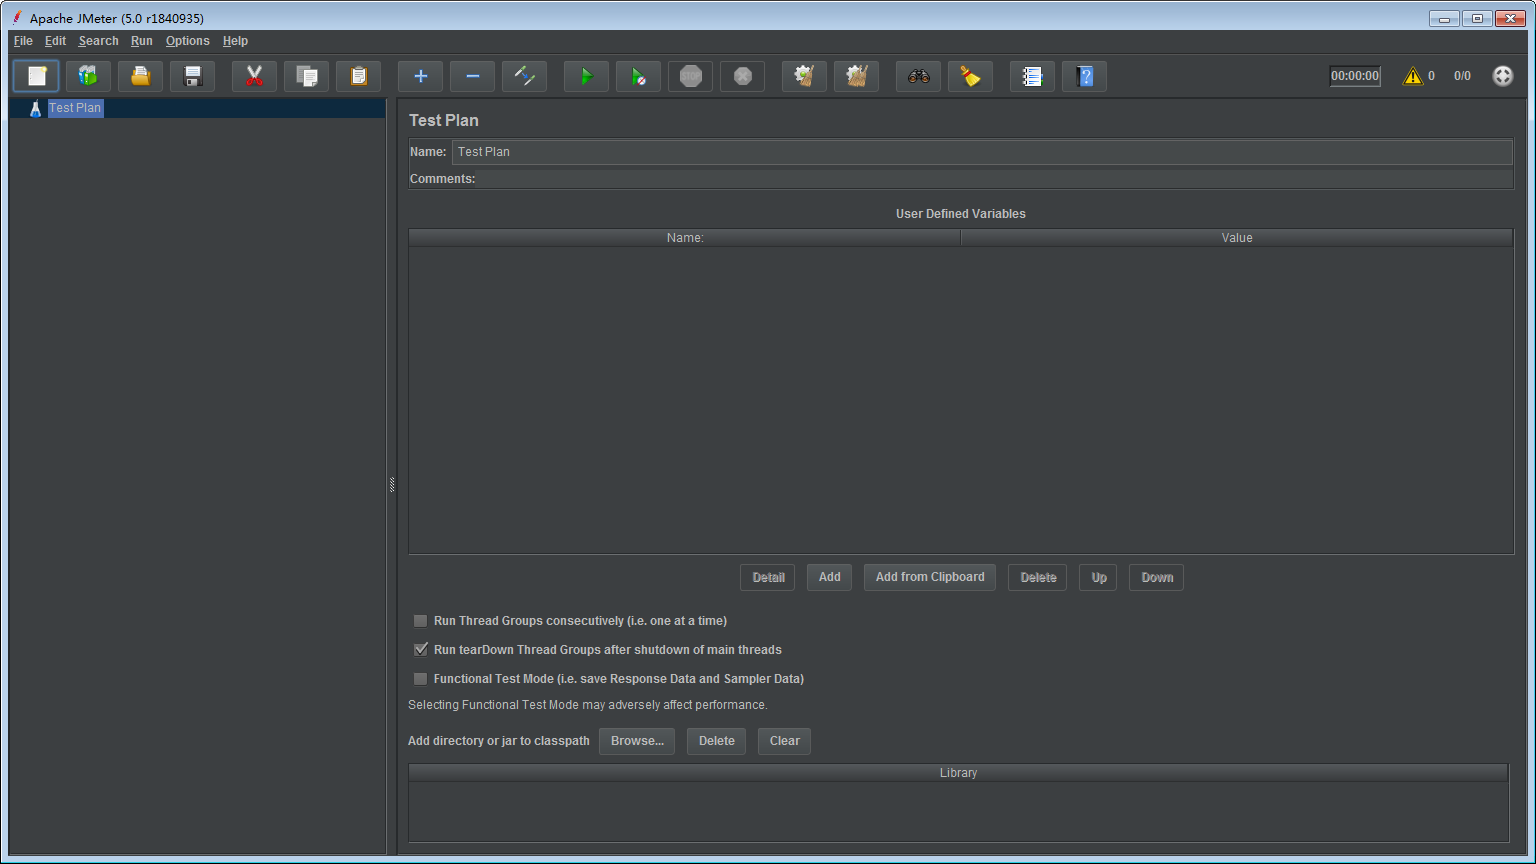Open the Options menu
The height and width of the screenshot is (864, 1536).
[188, 41]
